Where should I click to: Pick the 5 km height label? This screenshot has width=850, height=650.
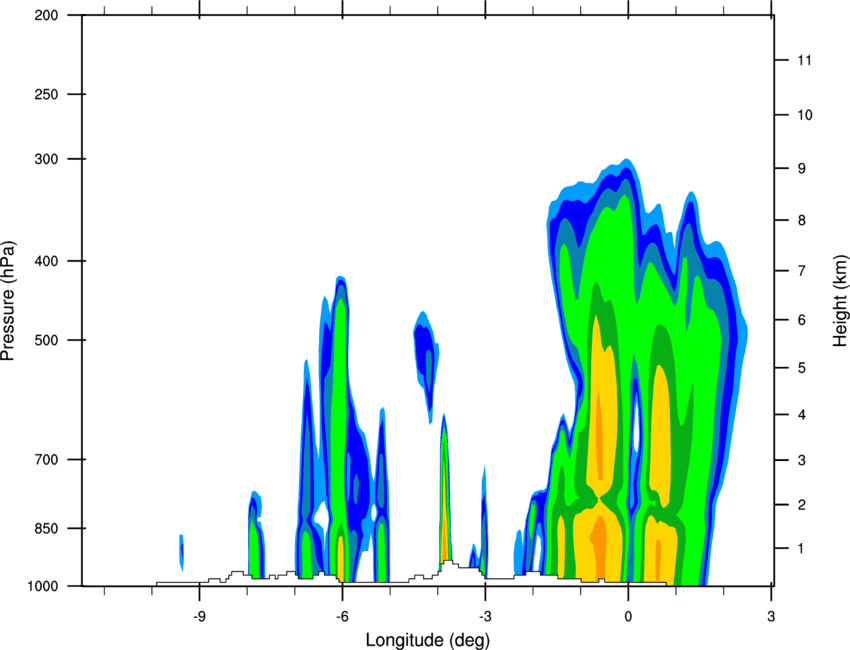pyautogui.click(x=801, y=368)
